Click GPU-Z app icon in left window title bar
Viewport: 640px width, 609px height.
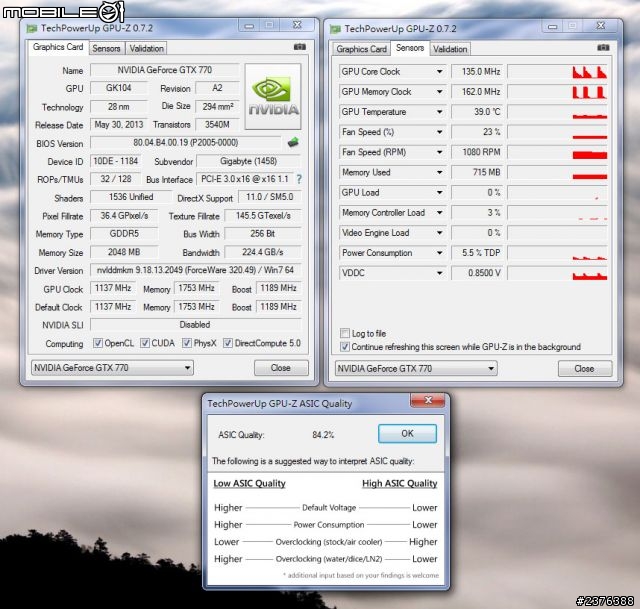tap(31, 29)
